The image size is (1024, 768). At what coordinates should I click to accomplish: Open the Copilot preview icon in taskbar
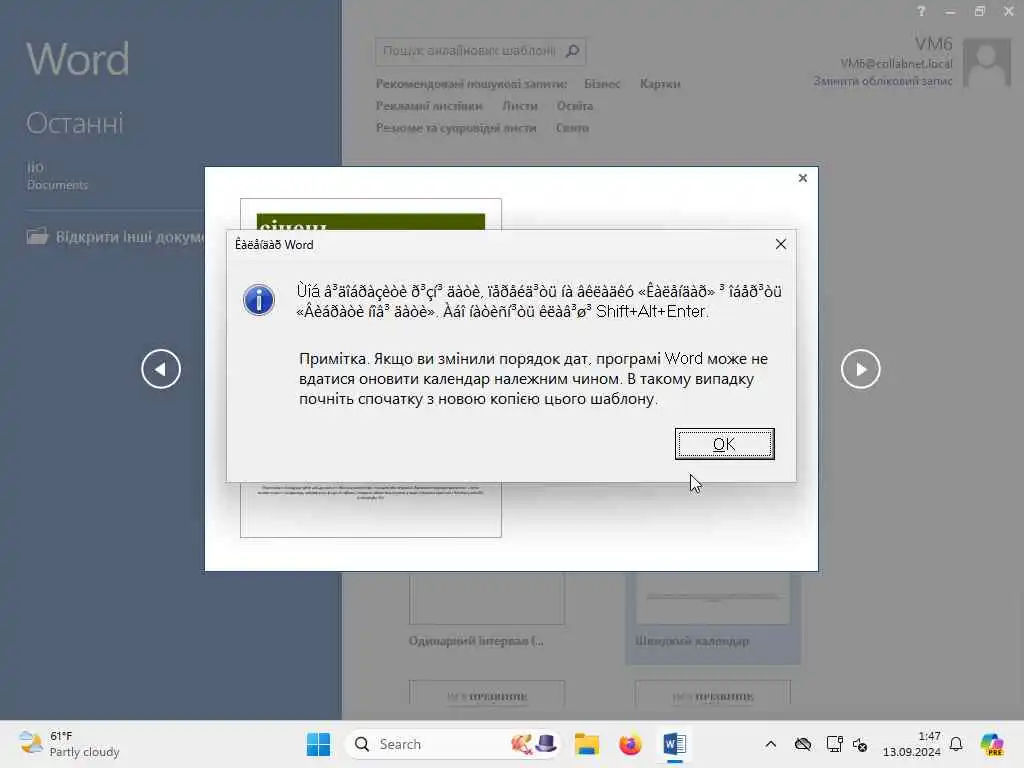tap(991, 744)
